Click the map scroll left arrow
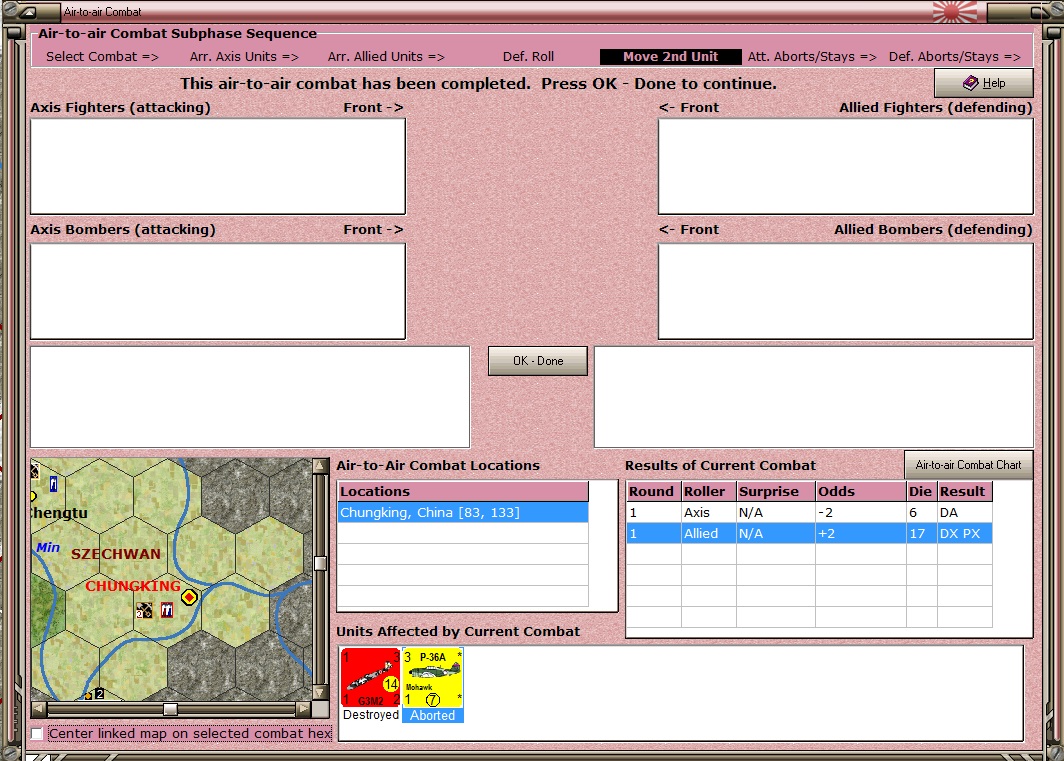1064x761 pixels. 39,709
